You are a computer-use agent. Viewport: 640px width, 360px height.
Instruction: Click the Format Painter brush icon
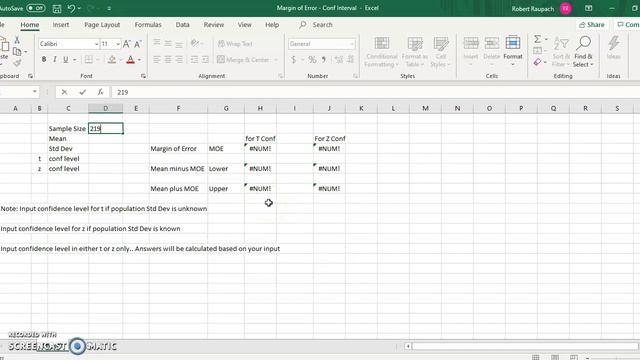[17, 63]
